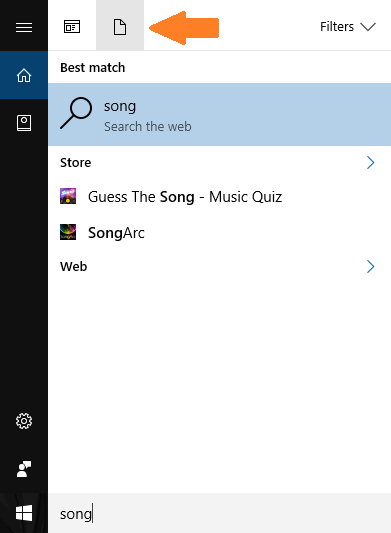The height and width of the screenshot is (533, 391).
Task: Click the SongArc app thumbnail
Action: click(68, 232)
